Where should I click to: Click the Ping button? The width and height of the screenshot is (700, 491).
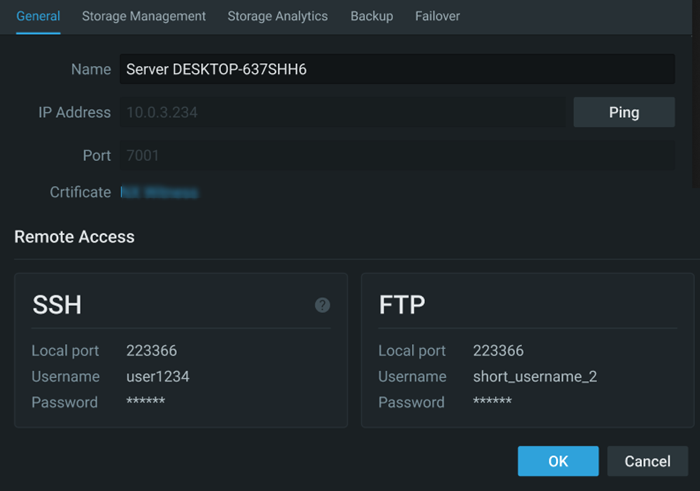(624, 112)
